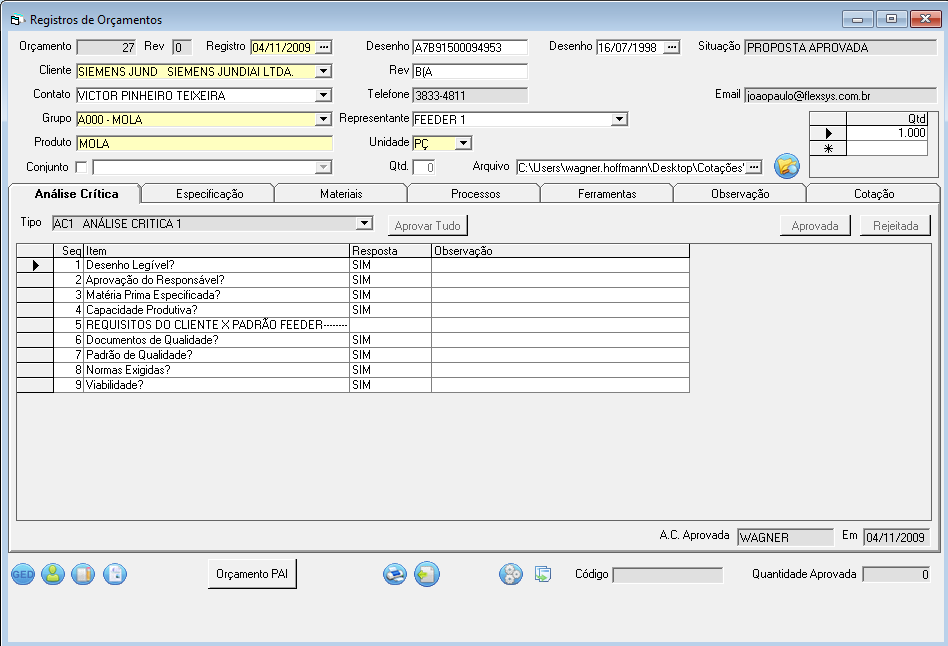The width and height of the screenshot is (948, 646).
Task: Select current row arrow in Qtd grid
Action: coord(828,133)
